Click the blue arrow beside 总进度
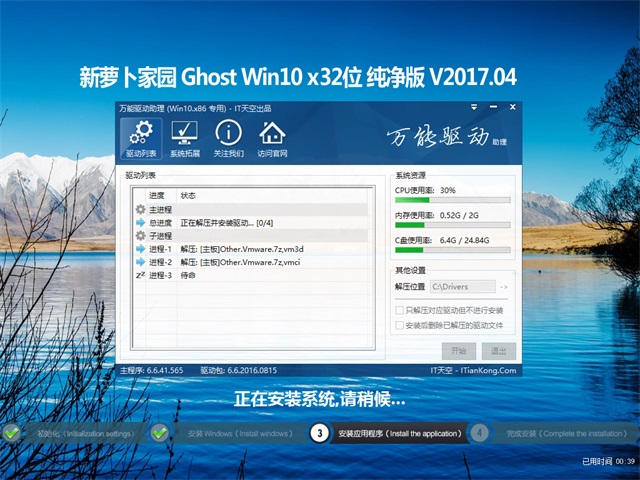This screenshot has height=480, width=640. click(140, 222)
